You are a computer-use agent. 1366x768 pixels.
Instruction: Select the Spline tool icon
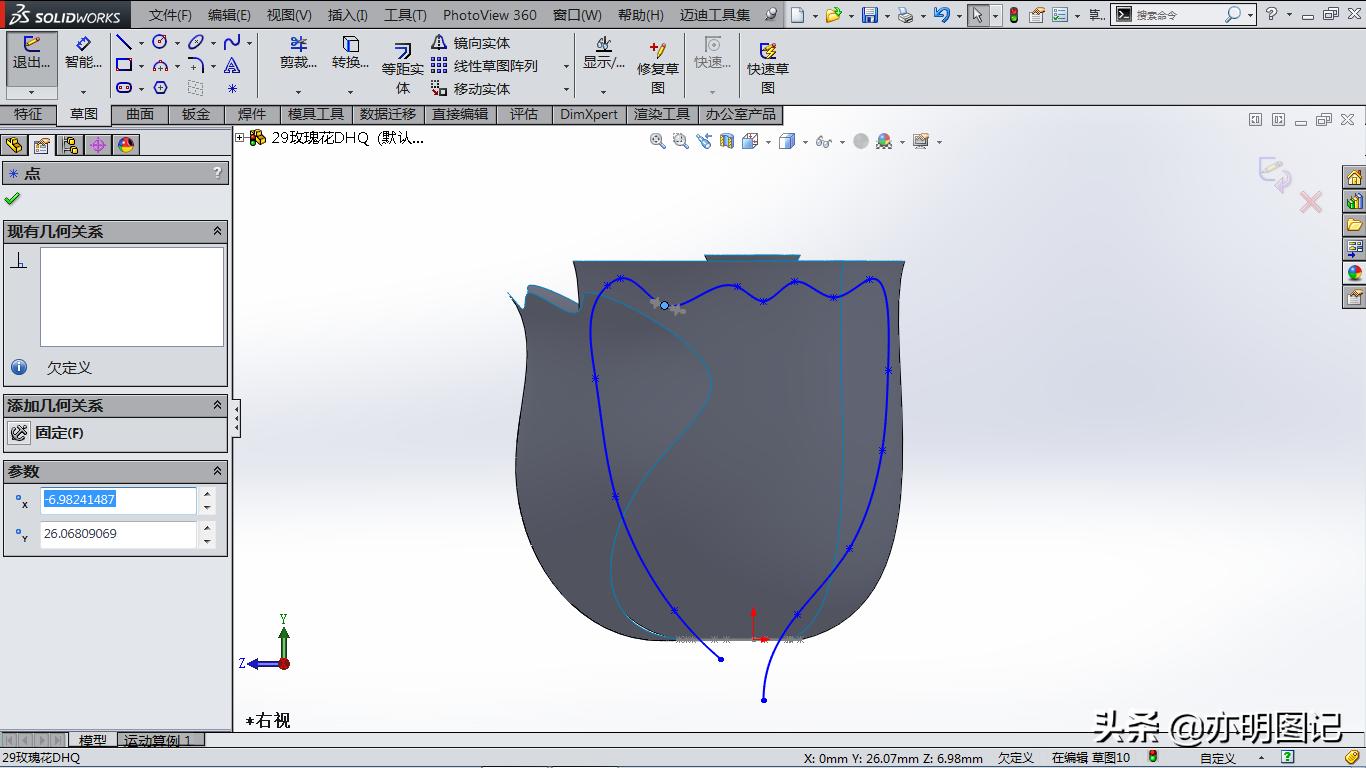click(x=232, y=42)
